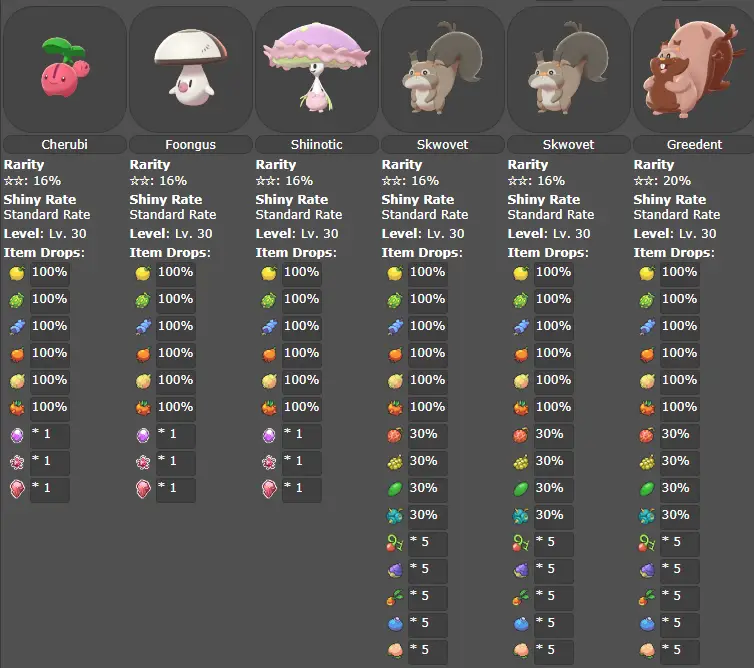This screenshot has height=668, width=754.
Task: Click the Greedent name label
Action: point(694,145)
